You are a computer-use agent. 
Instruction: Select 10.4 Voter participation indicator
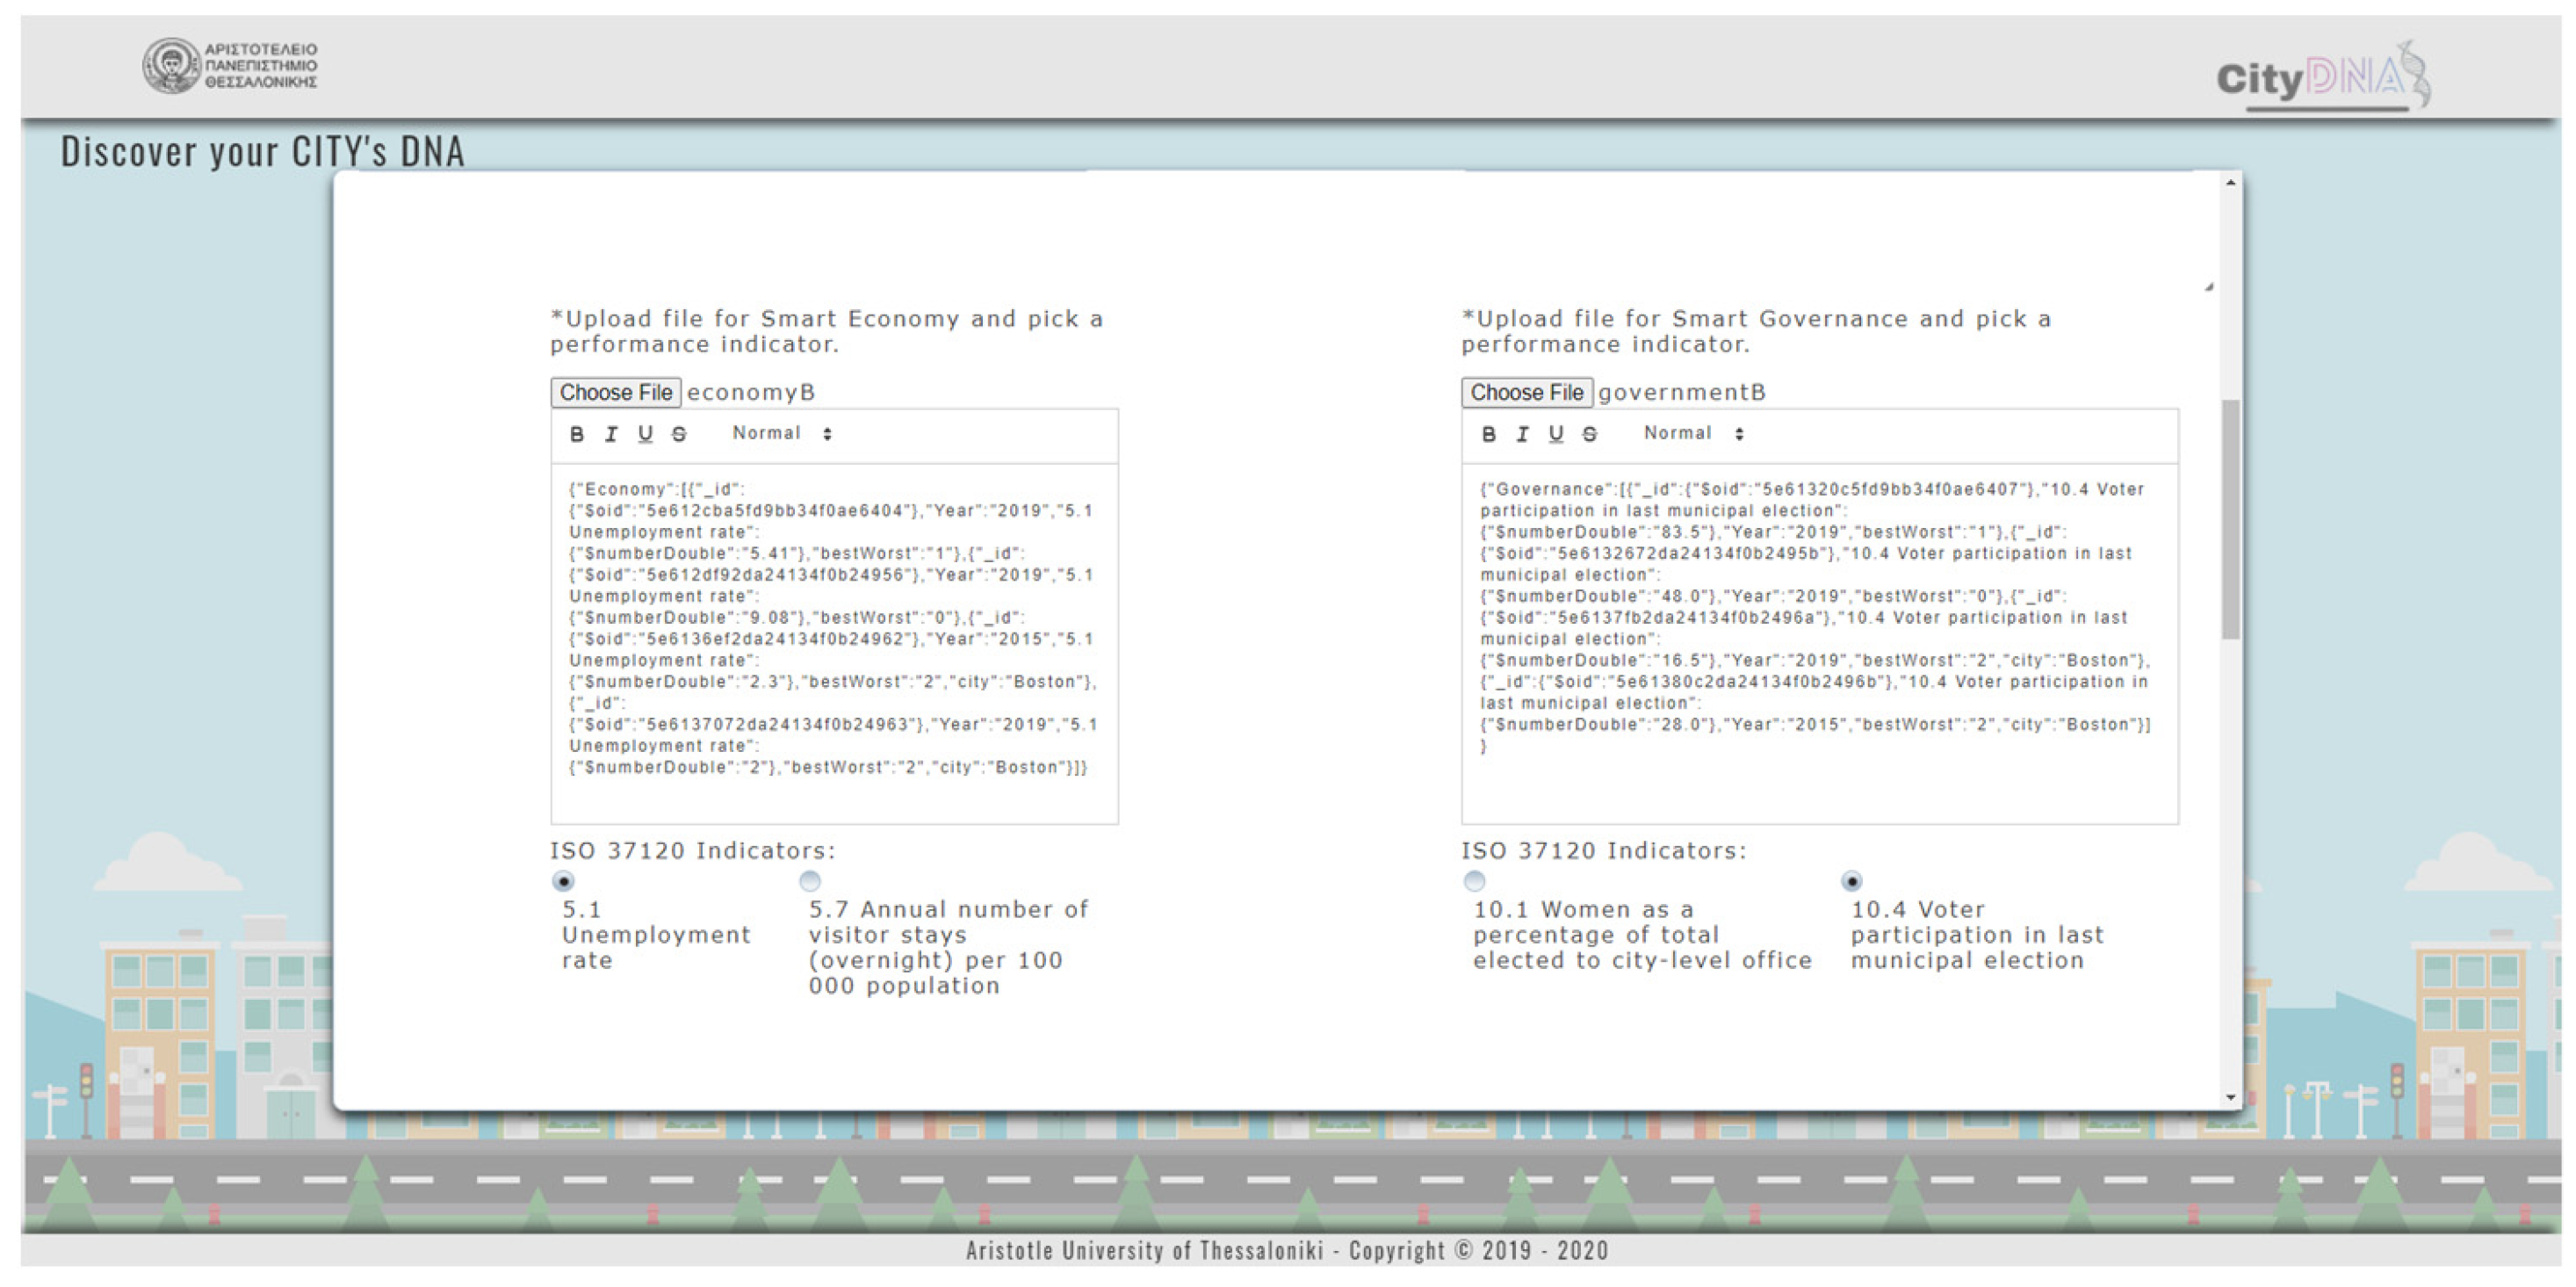pyautogui.click(x=1852, y=881)
